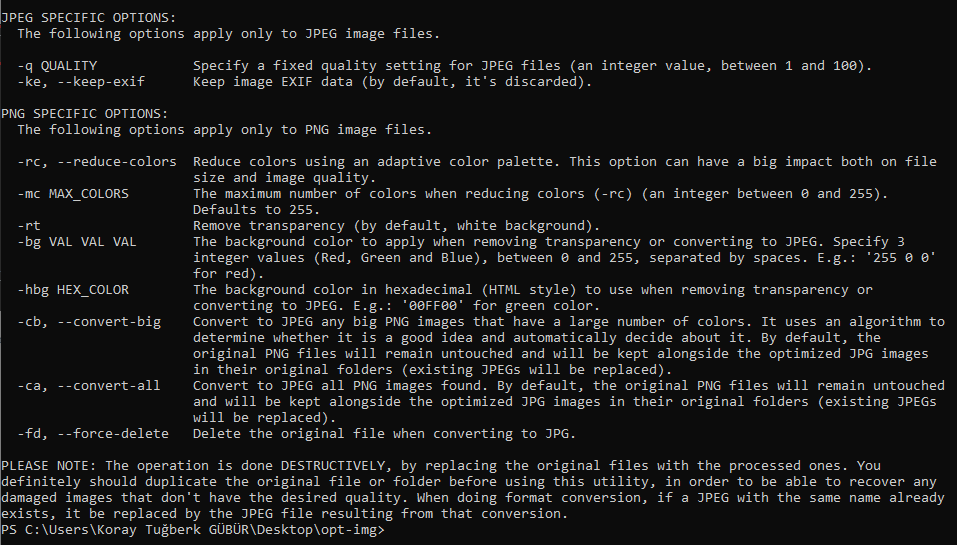Click the -mc MAX_COLORS option
This screenshot has width=957, height=545.
coord(73,193)
